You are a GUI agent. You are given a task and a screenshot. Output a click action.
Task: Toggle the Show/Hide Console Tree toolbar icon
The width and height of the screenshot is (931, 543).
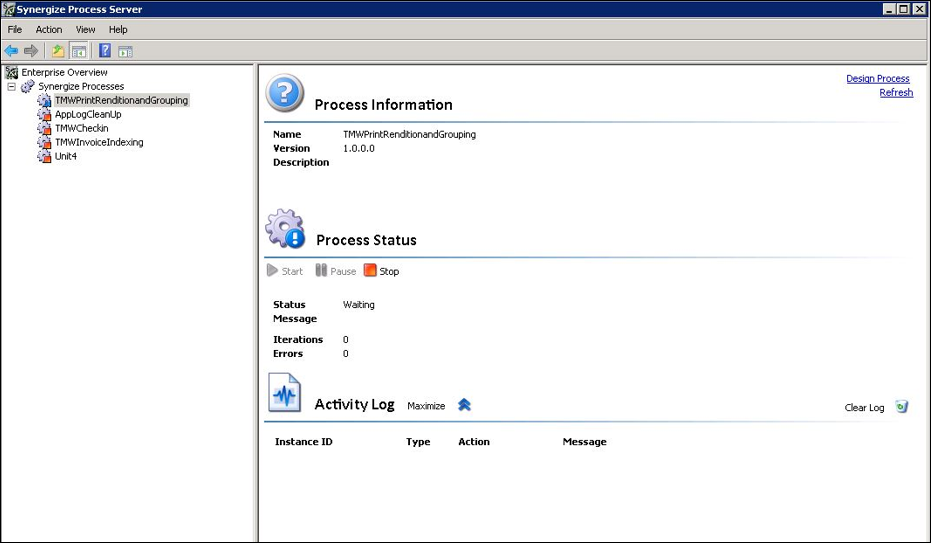point(78,51)
